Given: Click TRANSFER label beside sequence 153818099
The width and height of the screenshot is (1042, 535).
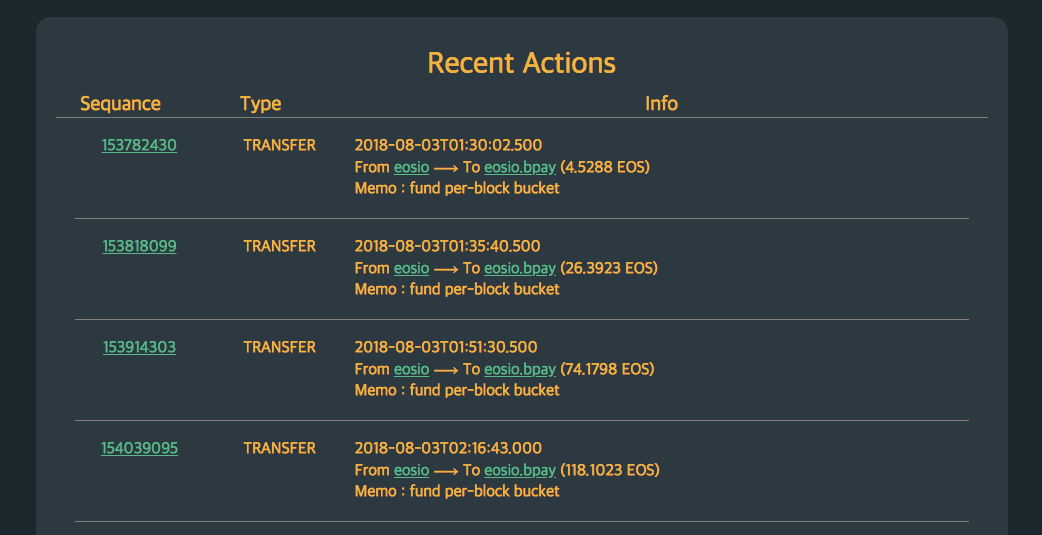Looking at the screenshot, I should [279, 246].
